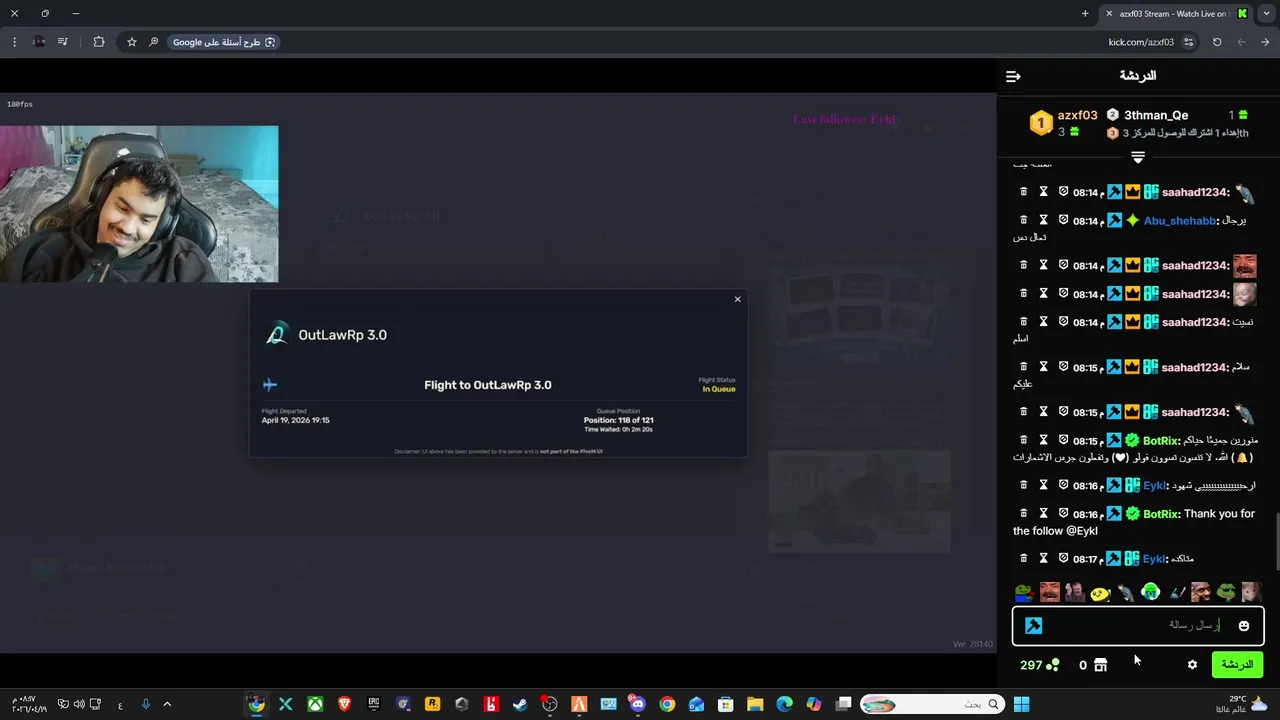Insert the yellow blob emote
The height and width of the screenshot is (720, 1280).
1100,593
